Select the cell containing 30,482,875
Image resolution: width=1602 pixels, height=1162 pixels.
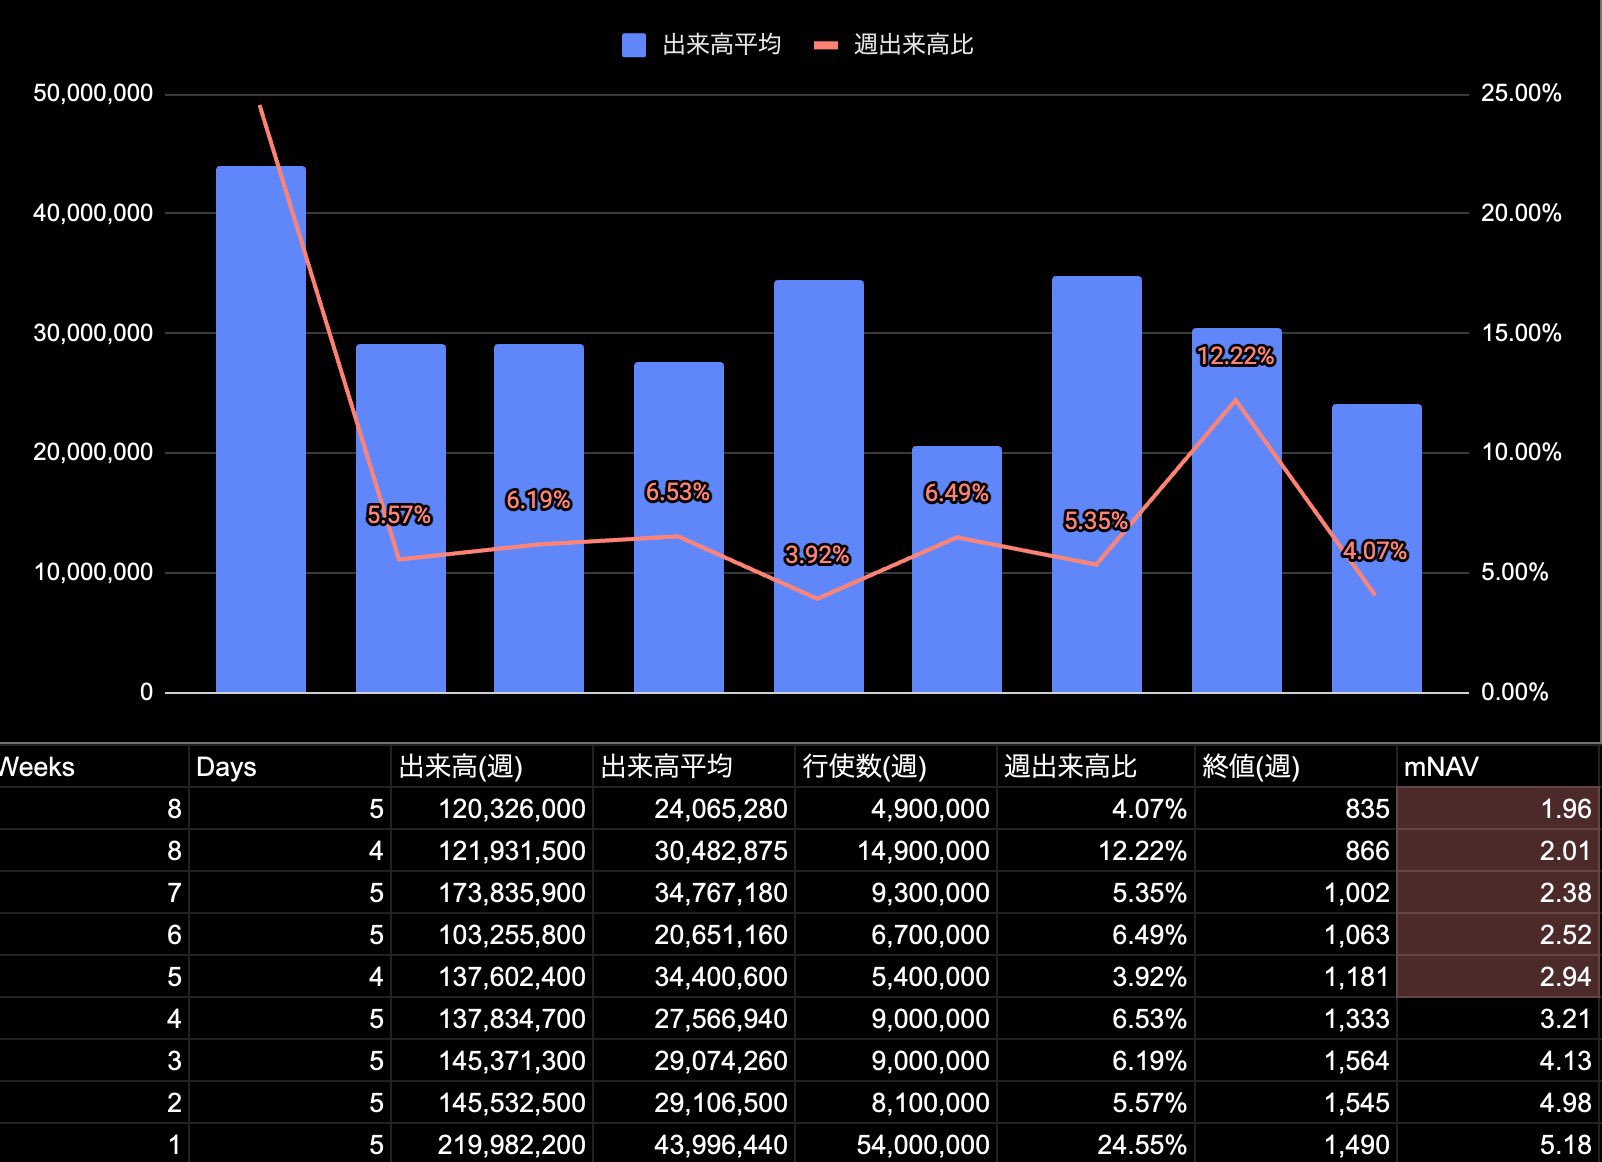pyautogui.click(x=694, y=851)
